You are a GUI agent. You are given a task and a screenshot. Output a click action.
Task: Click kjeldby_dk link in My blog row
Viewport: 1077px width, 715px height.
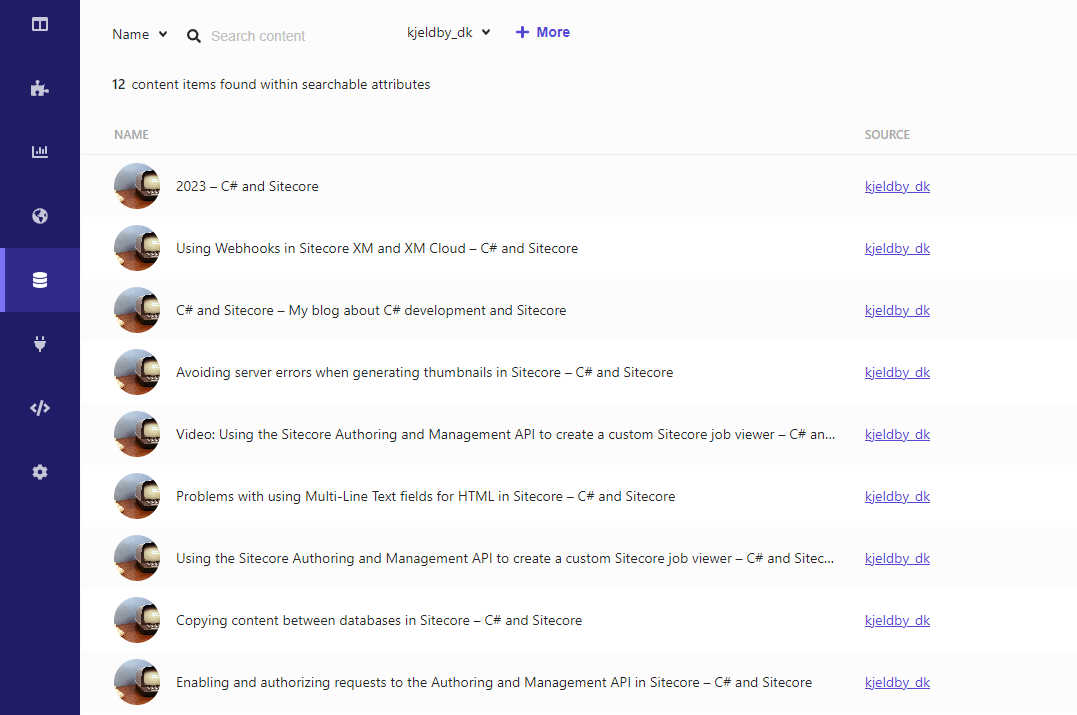tap(897, 310)
